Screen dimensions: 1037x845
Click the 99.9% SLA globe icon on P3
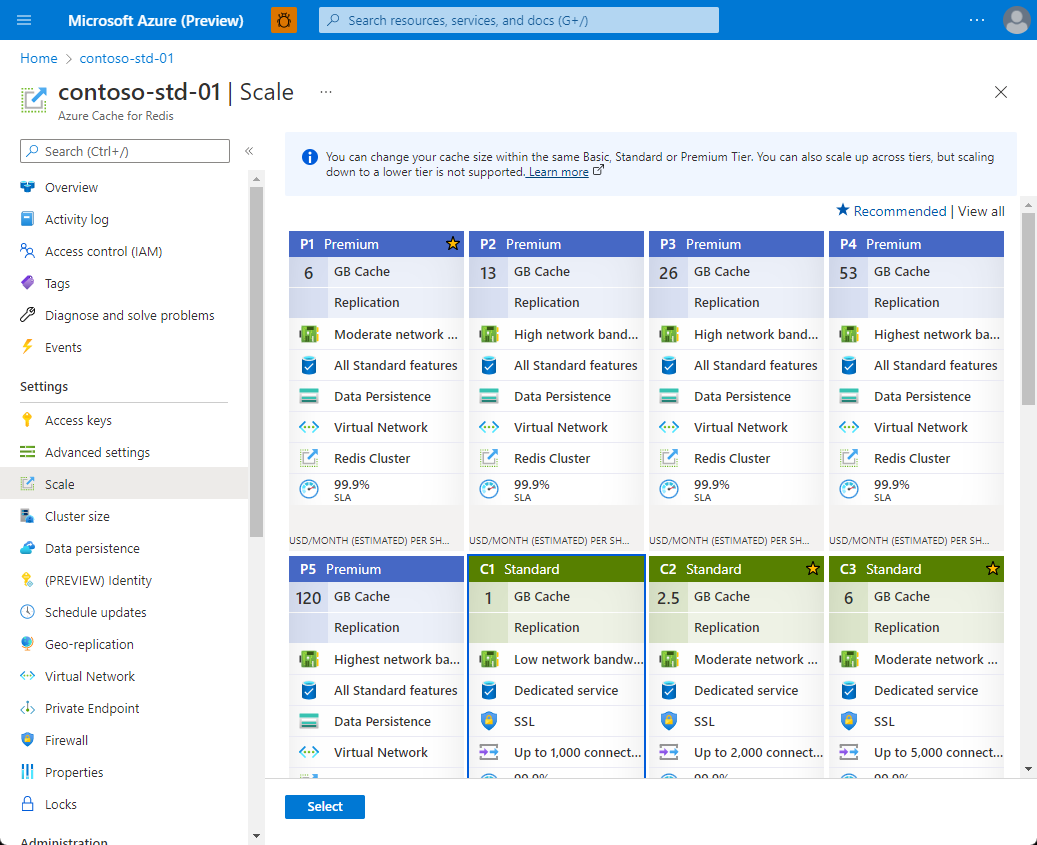668,488
